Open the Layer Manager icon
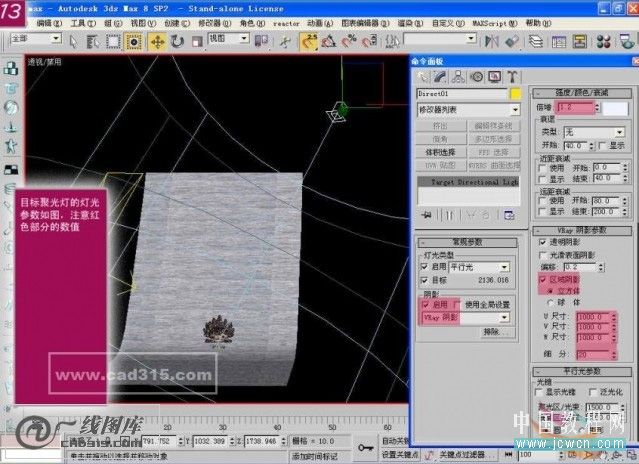The height and width of the screenshot is (464, 639). pyautogui.click(x=535, y=41)
